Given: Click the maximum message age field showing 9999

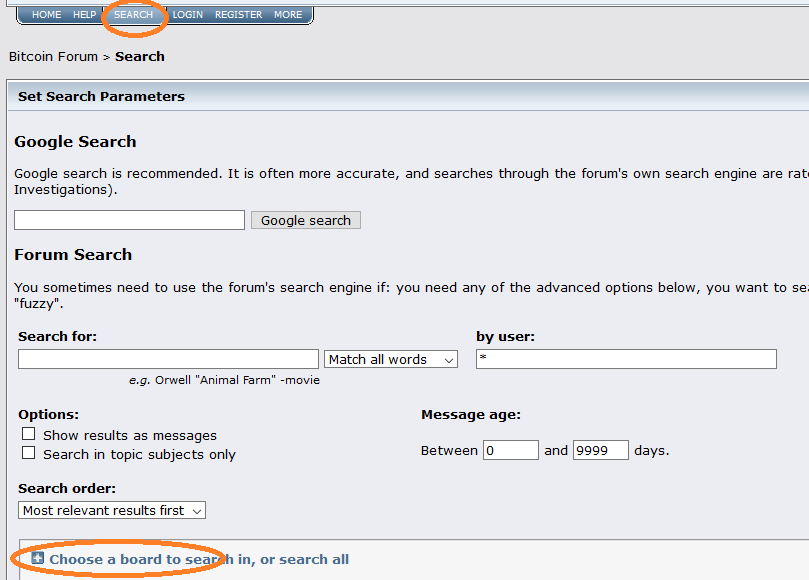Looking at the screenshot, I should 601,450.
